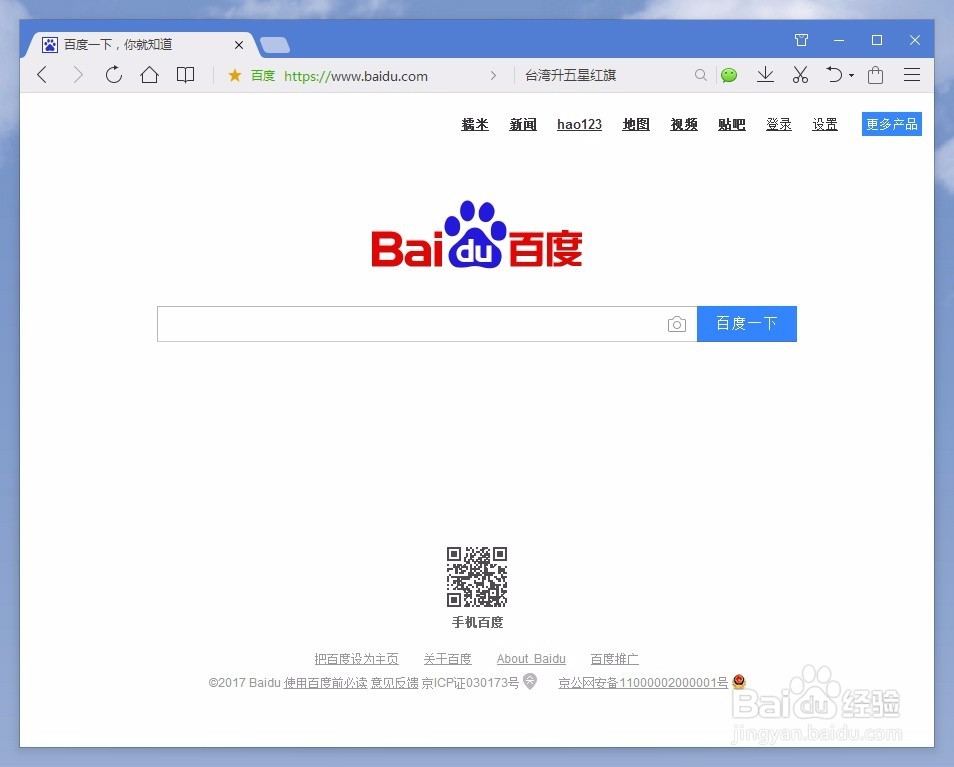Open the 设置 settings link
The image size is (954, 767).
825,125
